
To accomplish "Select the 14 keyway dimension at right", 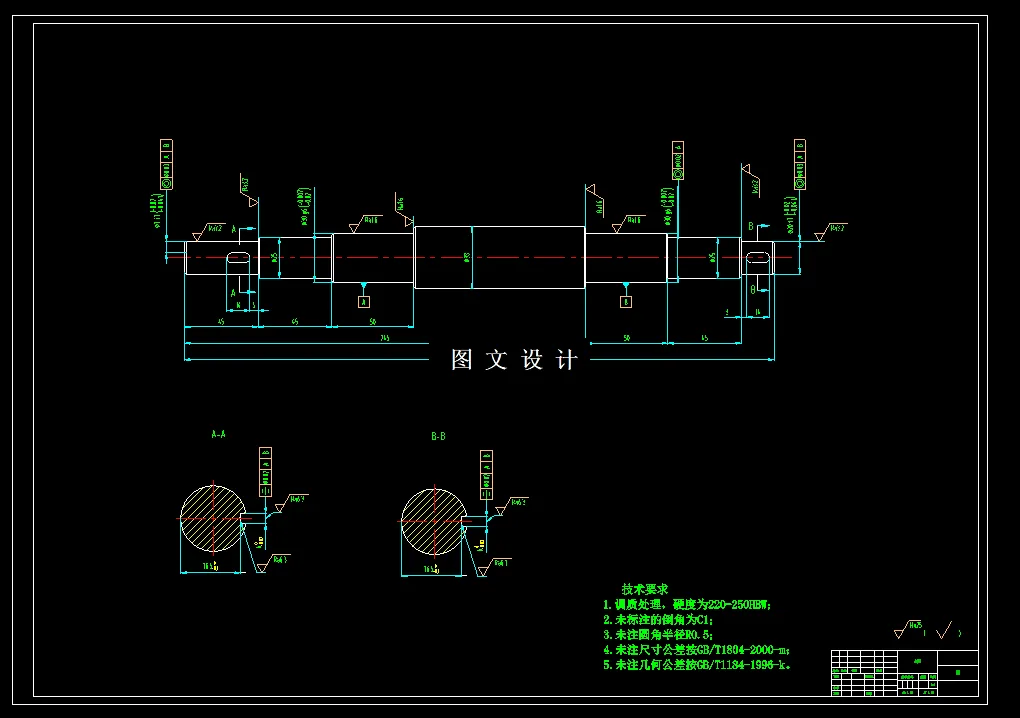I will (x=757, y=312).
